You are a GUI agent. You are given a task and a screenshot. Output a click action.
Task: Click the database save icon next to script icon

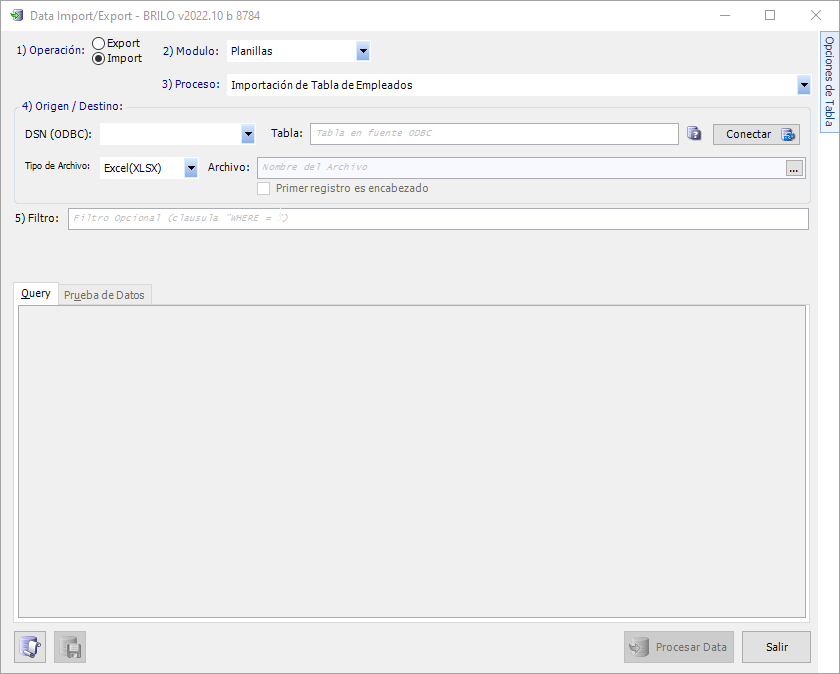point(69,647)
